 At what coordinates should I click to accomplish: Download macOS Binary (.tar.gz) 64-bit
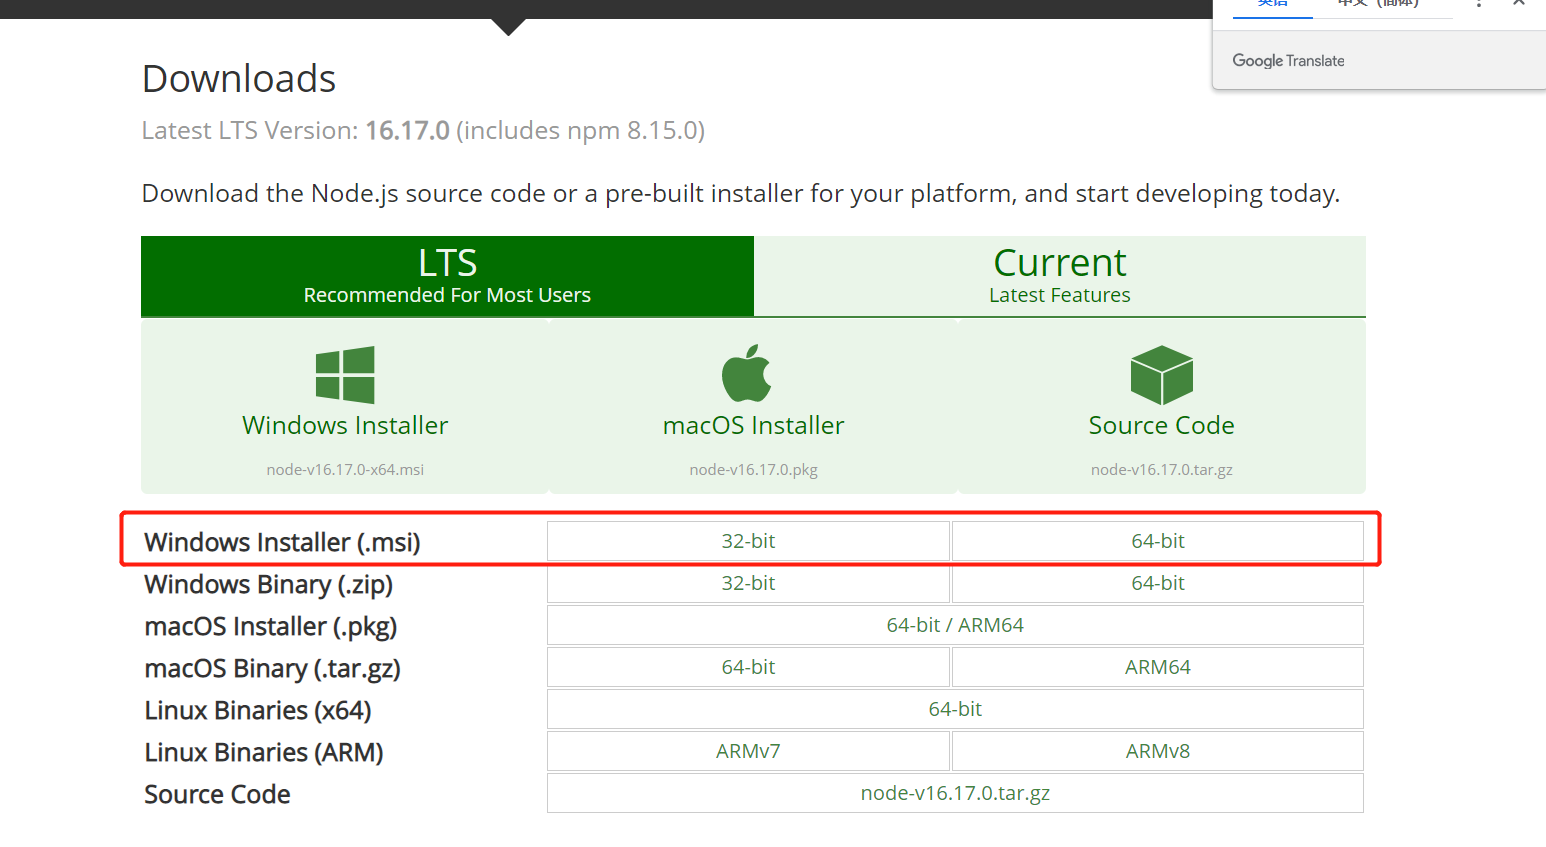click(x=748, y=667)
